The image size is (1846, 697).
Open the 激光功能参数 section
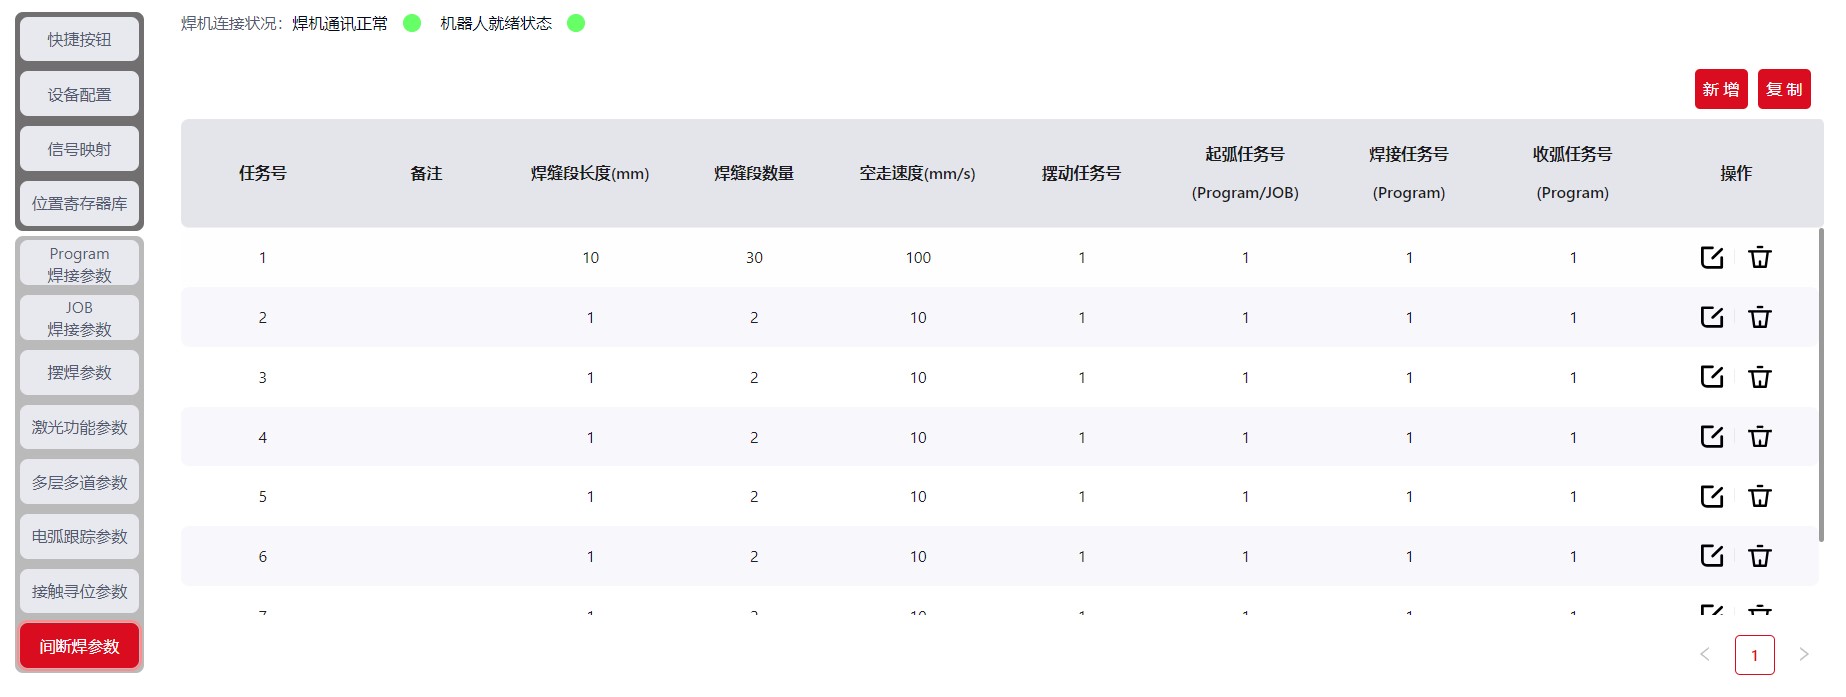pyautogui.click(x=79, y=427)
